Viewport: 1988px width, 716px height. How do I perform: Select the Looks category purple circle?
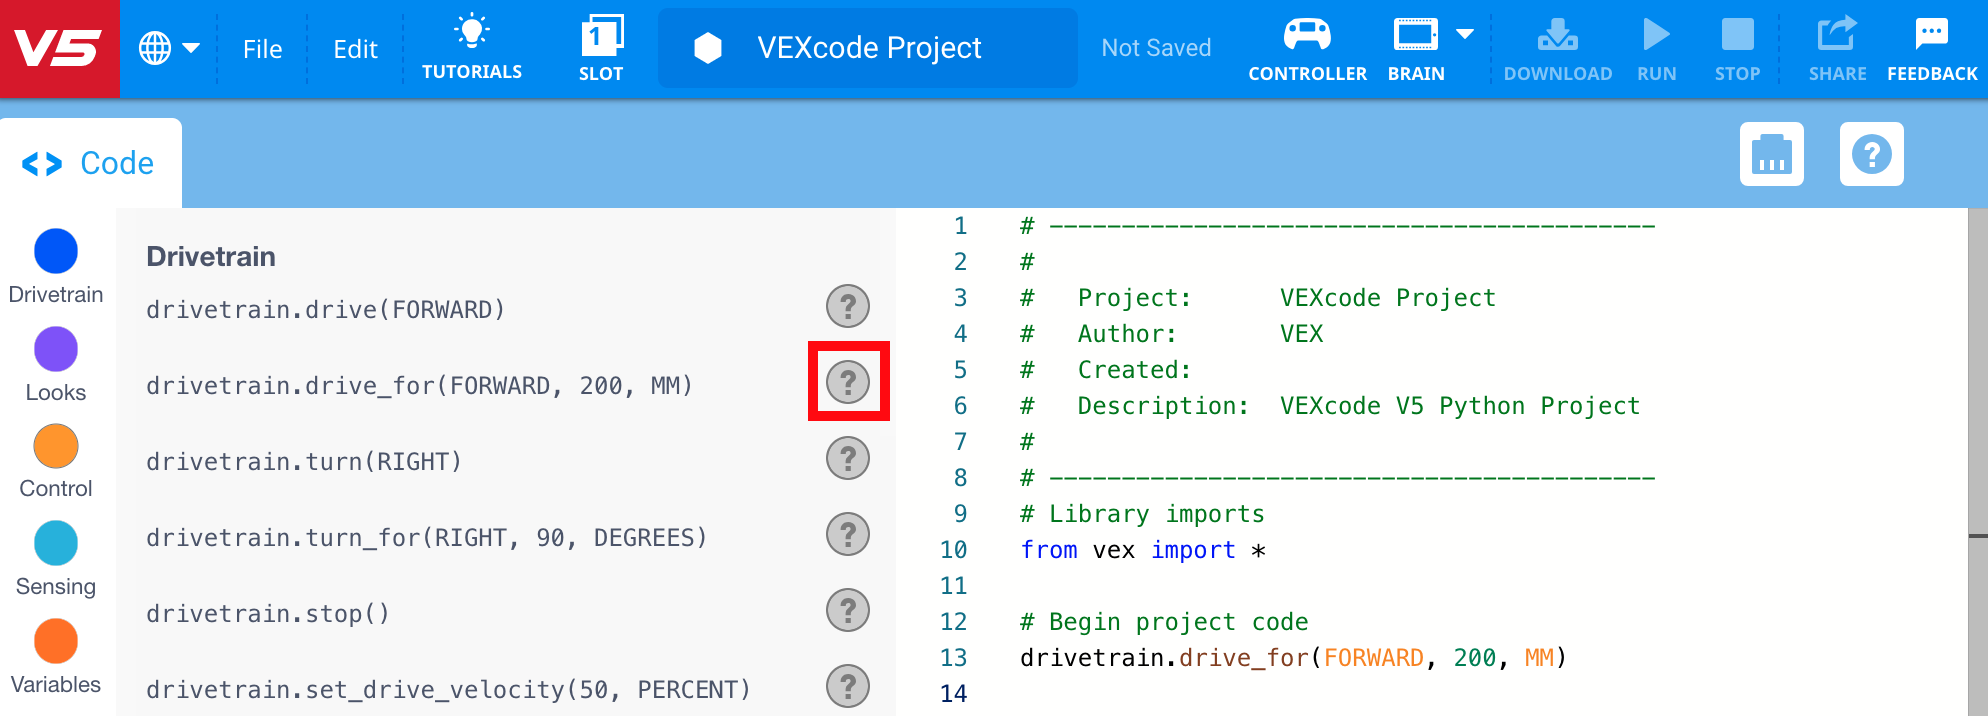pos(56,350)
